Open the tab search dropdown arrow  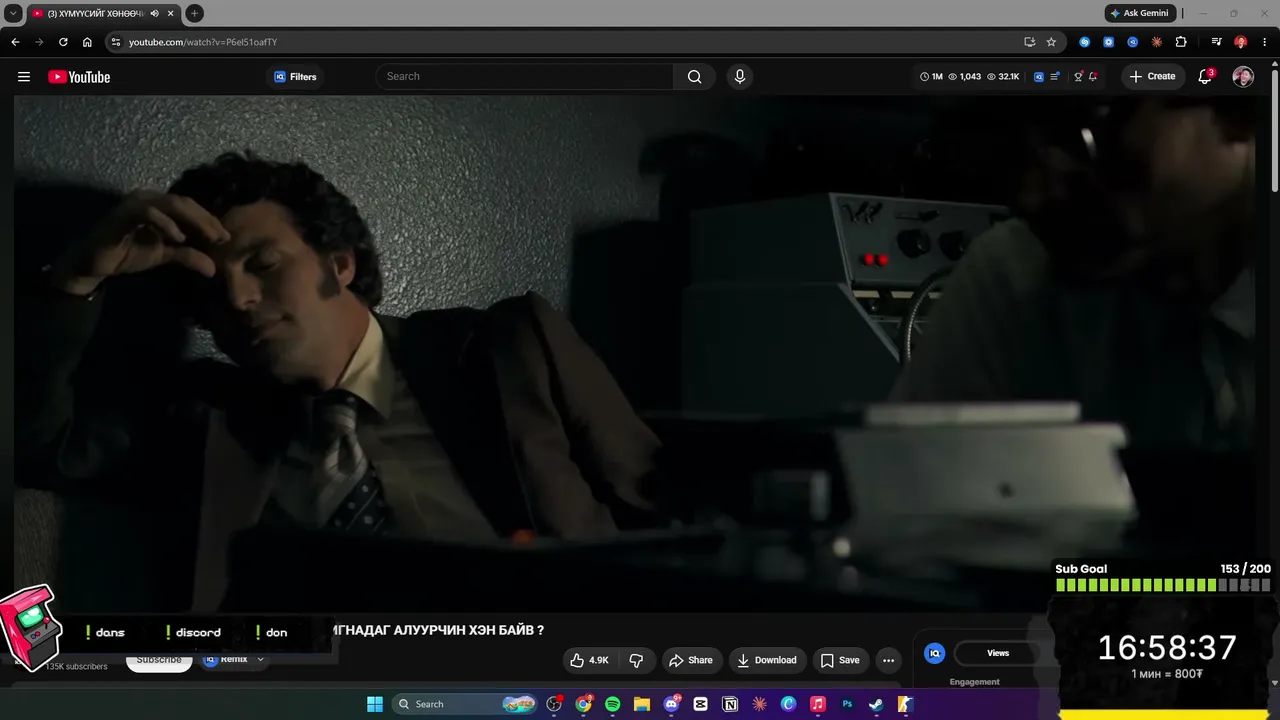point(13,13)
